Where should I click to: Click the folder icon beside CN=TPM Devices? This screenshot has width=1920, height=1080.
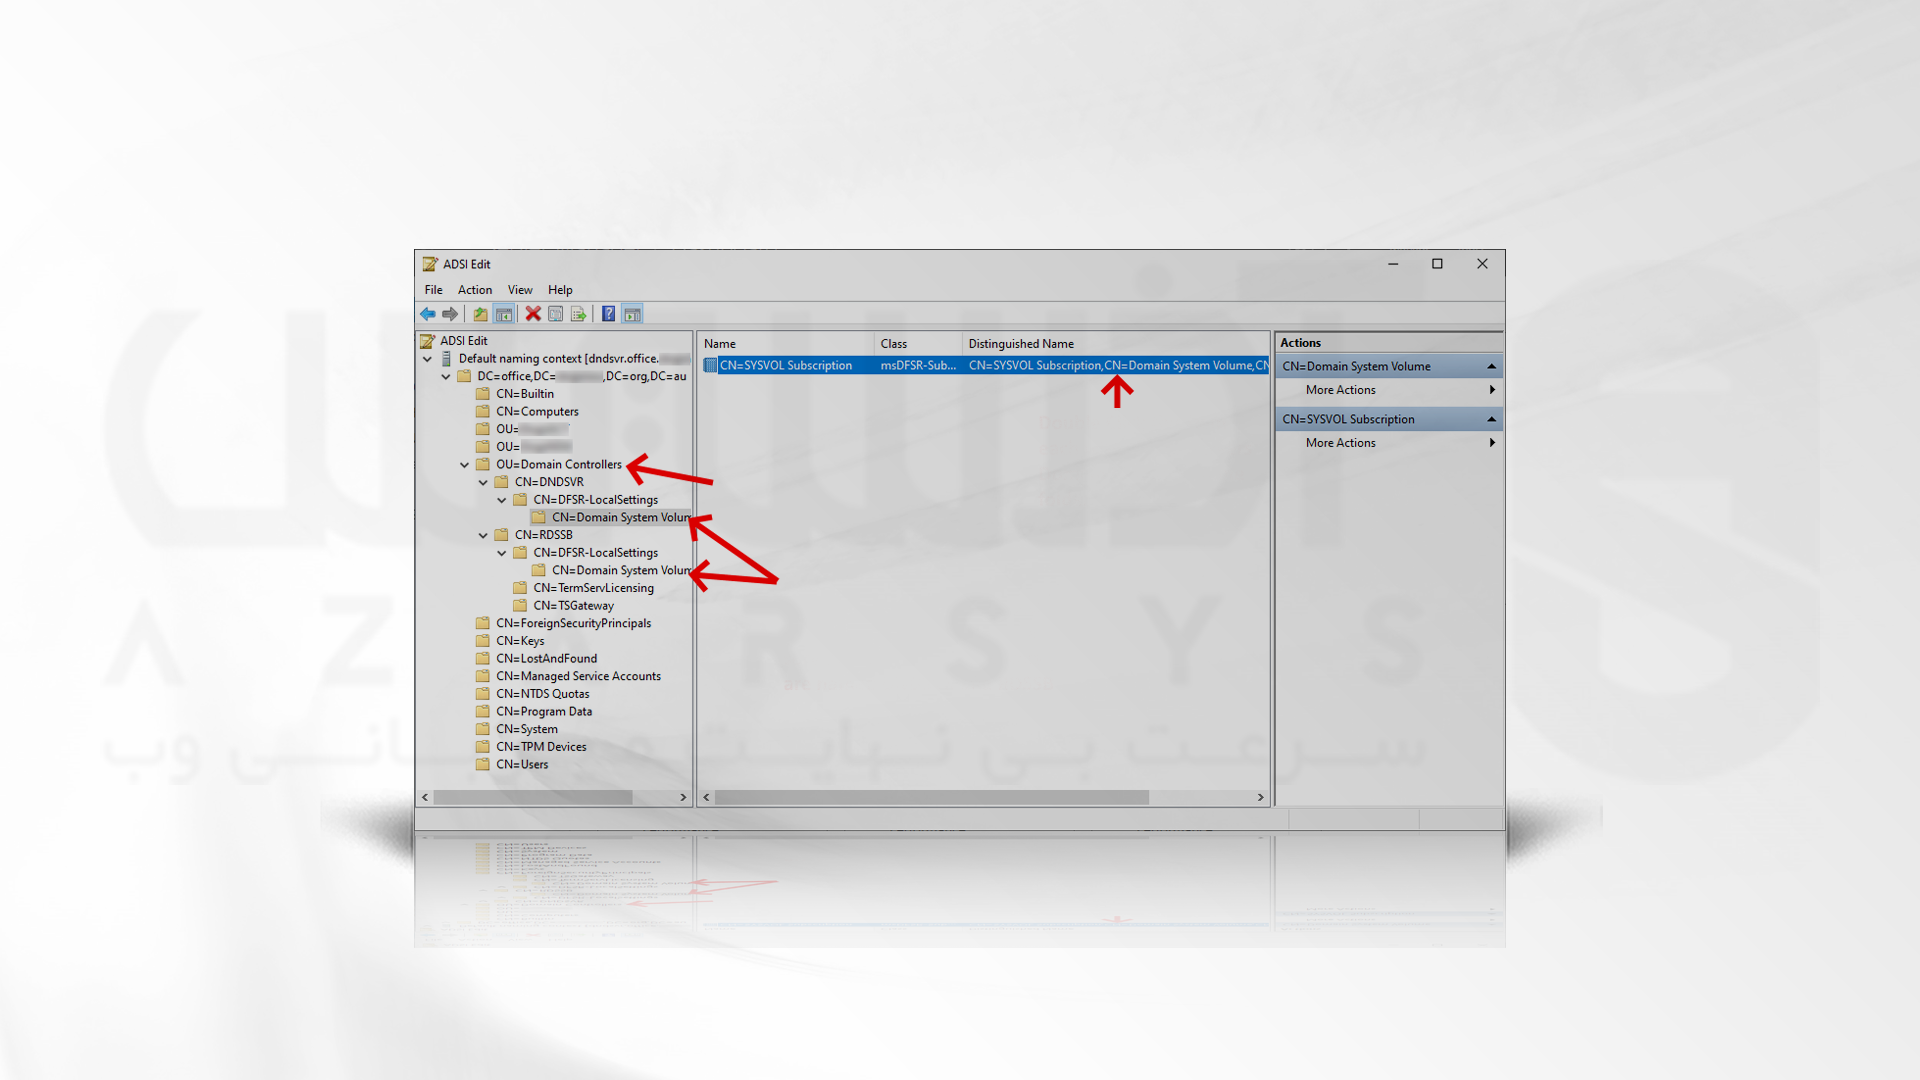click(483, 746)
